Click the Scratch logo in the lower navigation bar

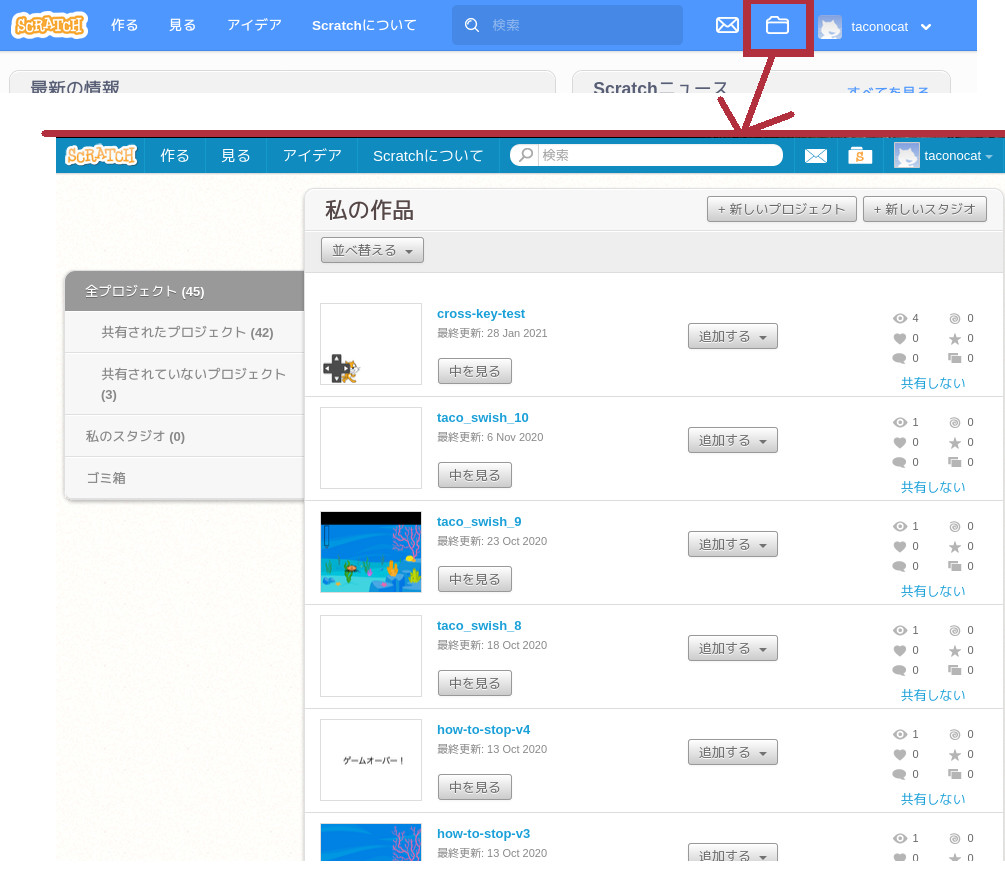[x=101, y=155]
